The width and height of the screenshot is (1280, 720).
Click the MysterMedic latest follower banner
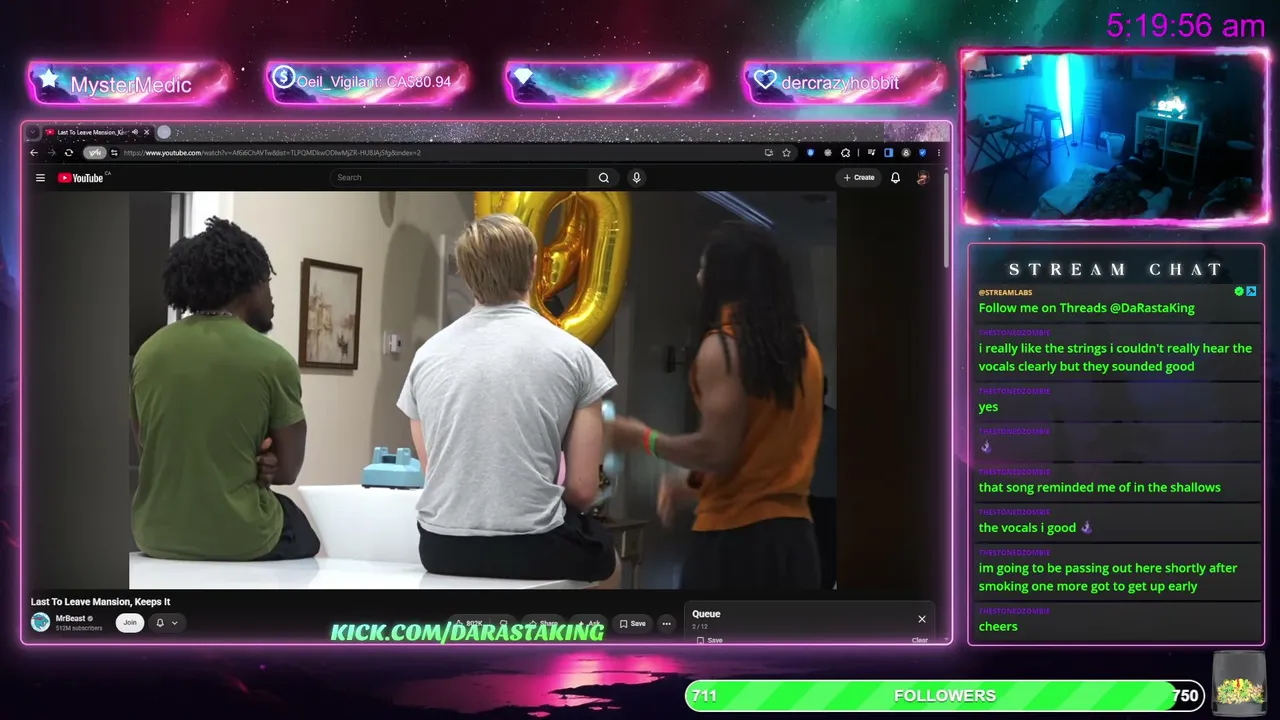click(129, 84)
